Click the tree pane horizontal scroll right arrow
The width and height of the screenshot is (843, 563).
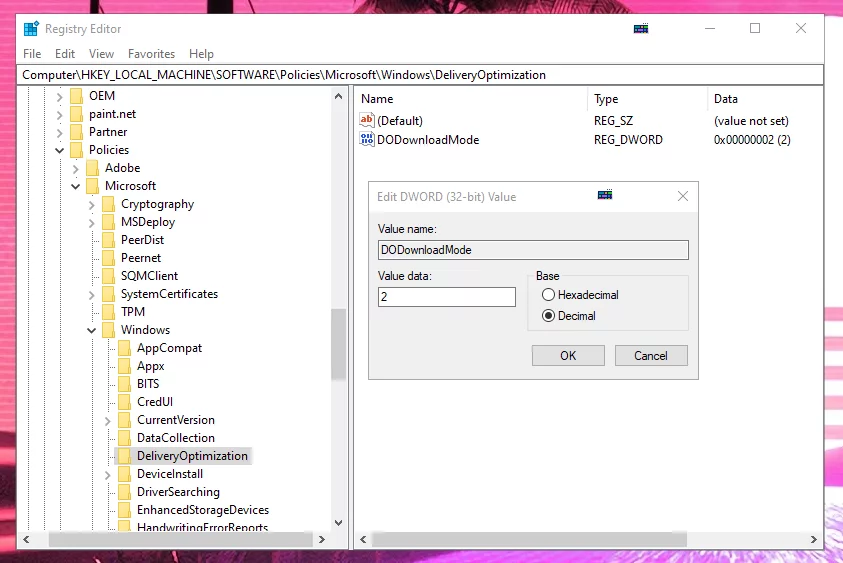coord(322,539)
